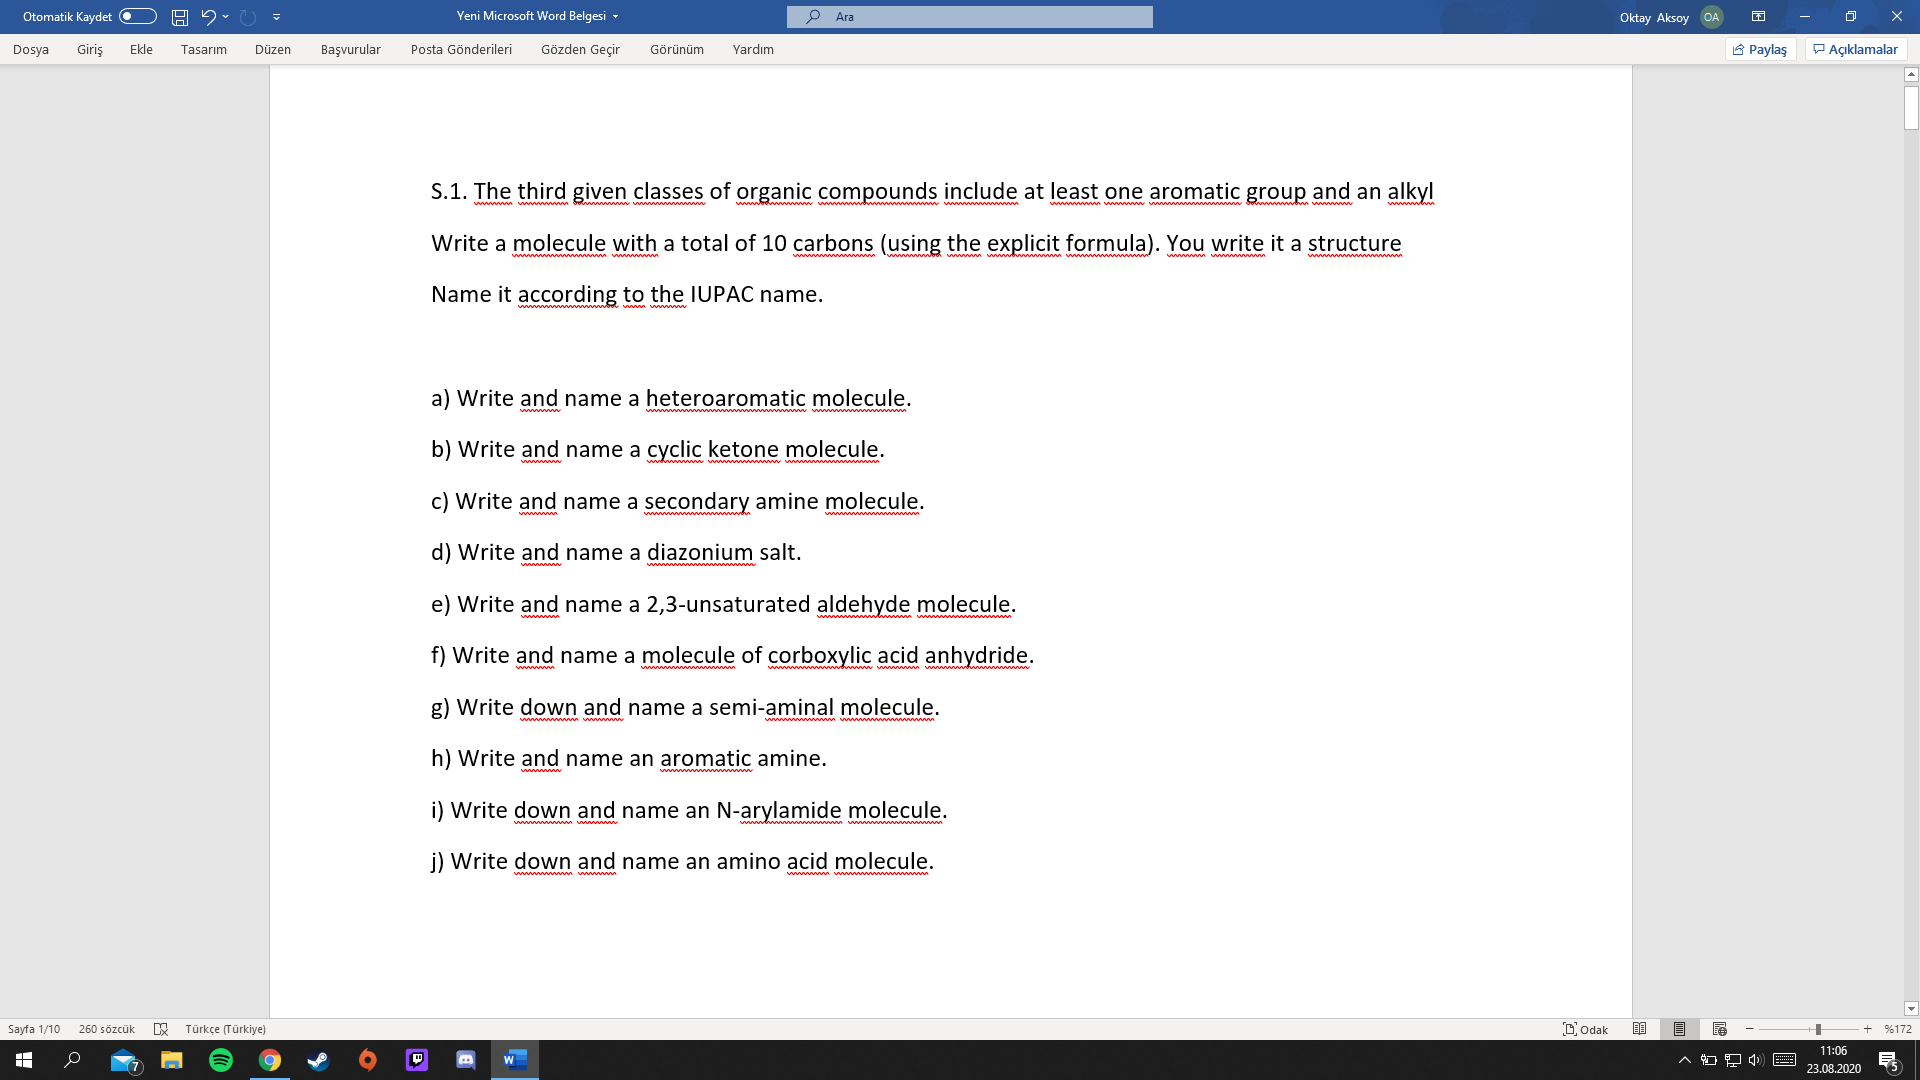Switch to Print Layout view icon

click(x=1680, y=1029)
